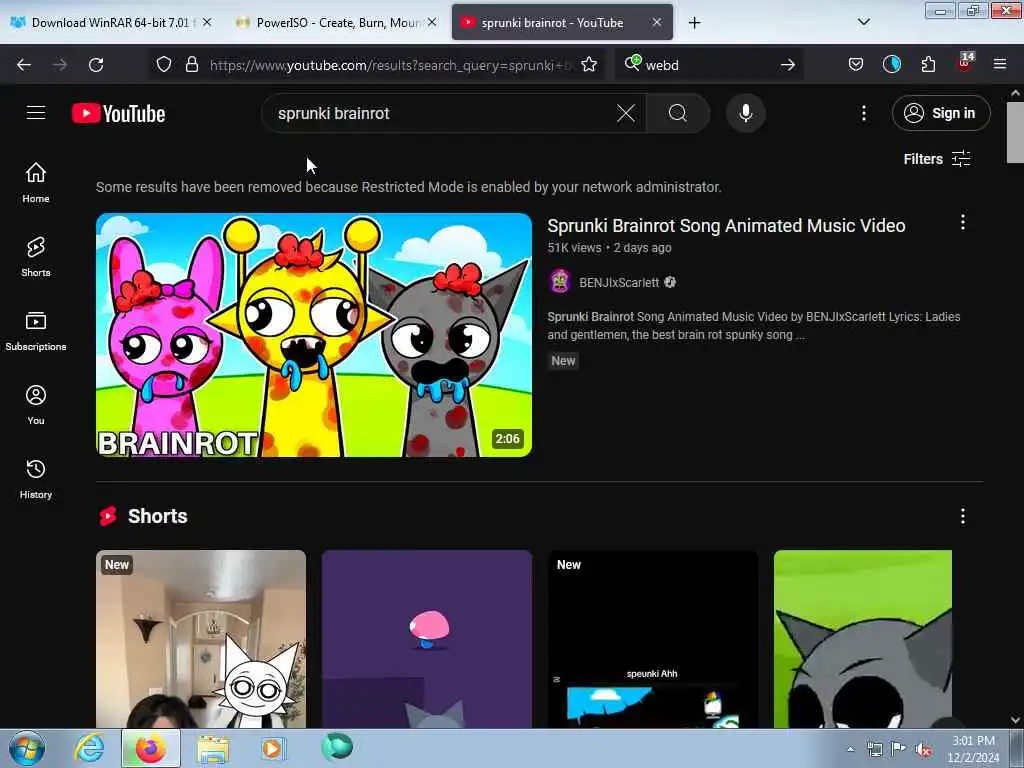
Task: Open Sprunki Brainrot Song video thumbnail
Action: [313, 335]
